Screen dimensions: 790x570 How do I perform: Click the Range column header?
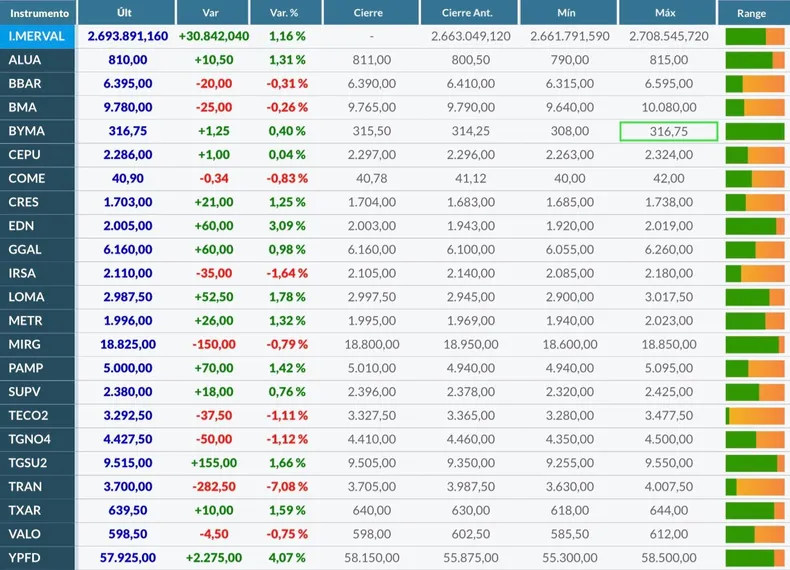(752, 14)
